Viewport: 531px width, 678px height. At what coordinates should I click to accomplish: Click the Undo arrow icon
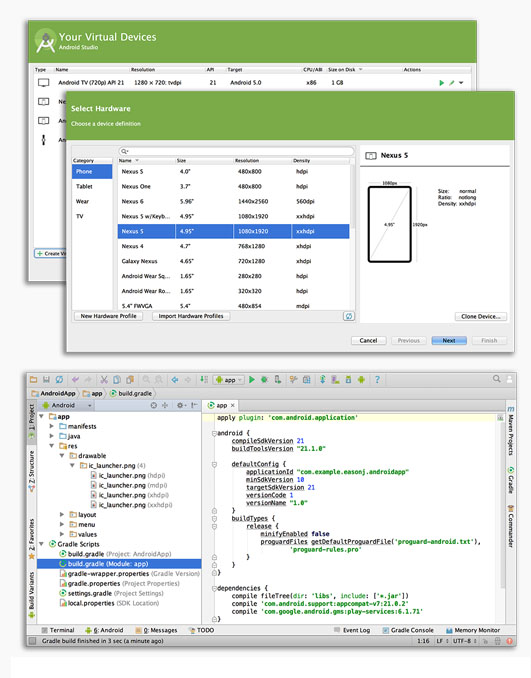click(x=76, y=380)
